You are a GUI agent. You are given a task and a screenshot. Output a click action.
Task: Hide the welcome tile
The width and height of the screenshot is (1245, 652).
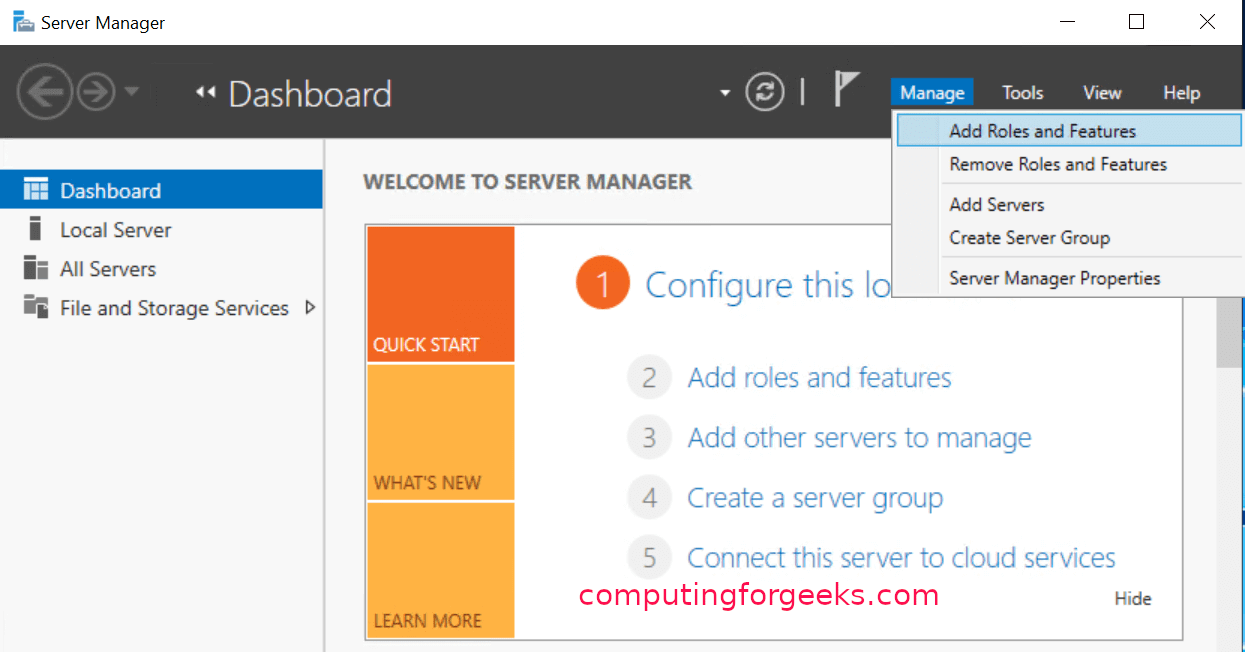1133,598
